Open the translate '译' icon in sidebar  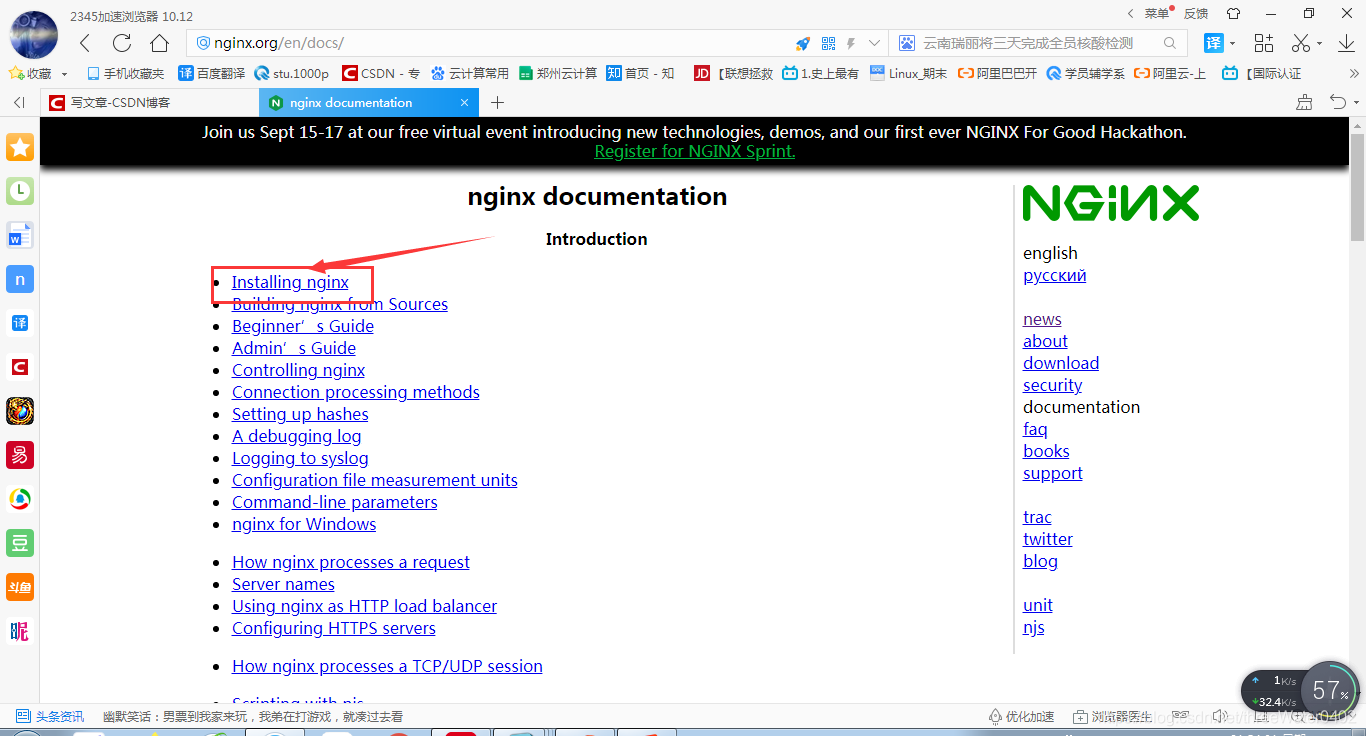(20, 323)
